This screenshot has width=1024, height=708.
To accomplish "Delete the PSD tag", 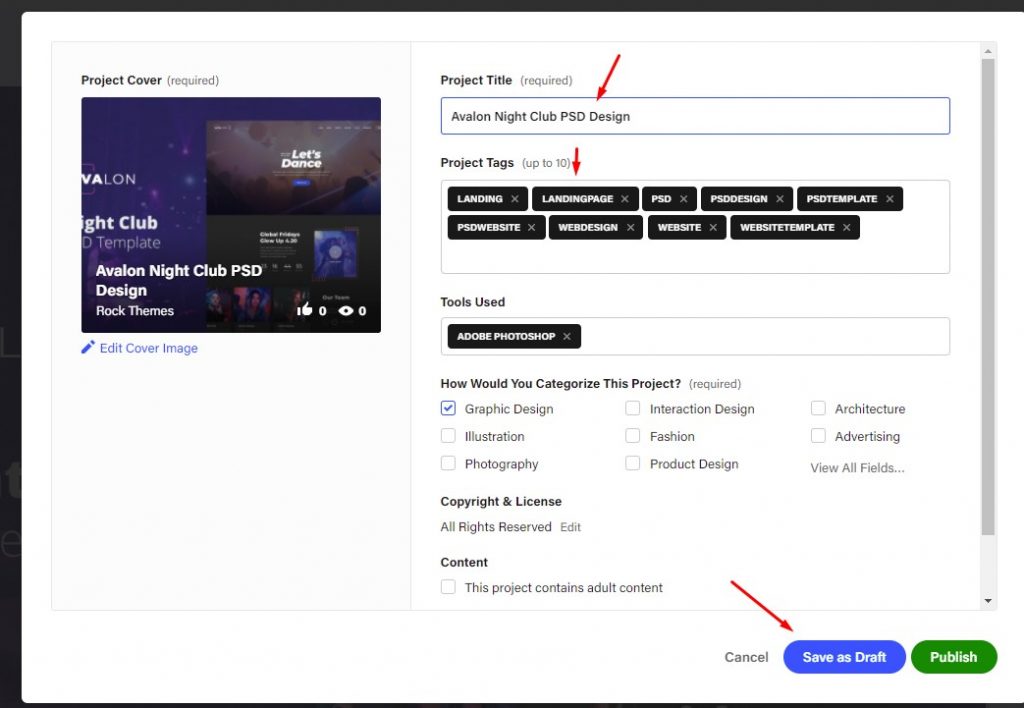I will (x=684, y=199).
